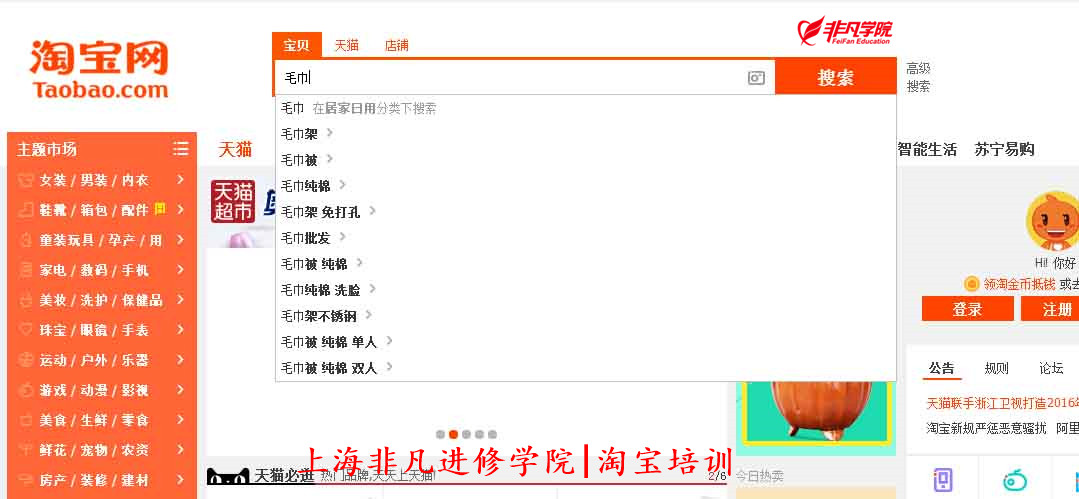
Task: Click the appliance icon beside 家电 / 数码 / 手机
Action: click(x=25, y=270)
